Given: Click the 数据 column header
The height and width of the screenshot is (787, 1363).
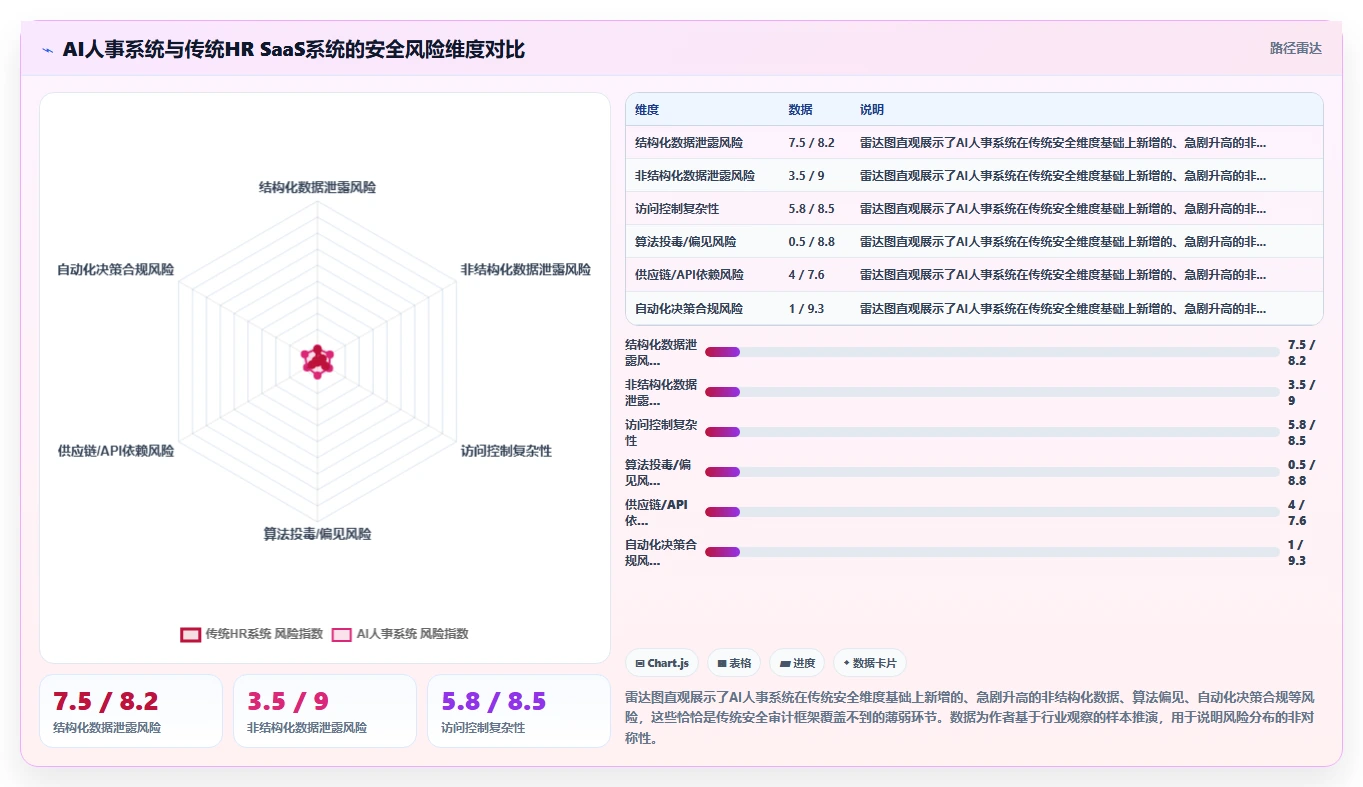Looking at the screenshot, I should tap(800, 110).
